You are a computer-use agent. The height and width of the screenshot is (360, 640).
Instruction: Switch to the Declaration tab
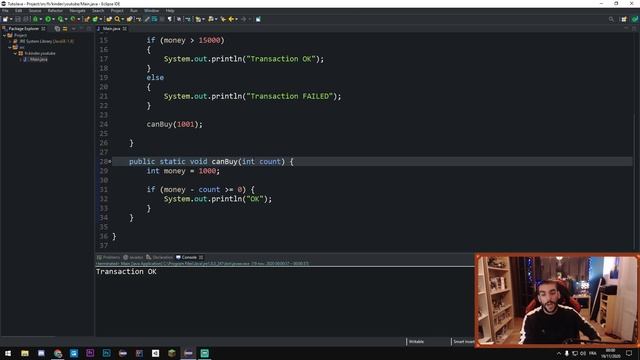pos(160,257)
